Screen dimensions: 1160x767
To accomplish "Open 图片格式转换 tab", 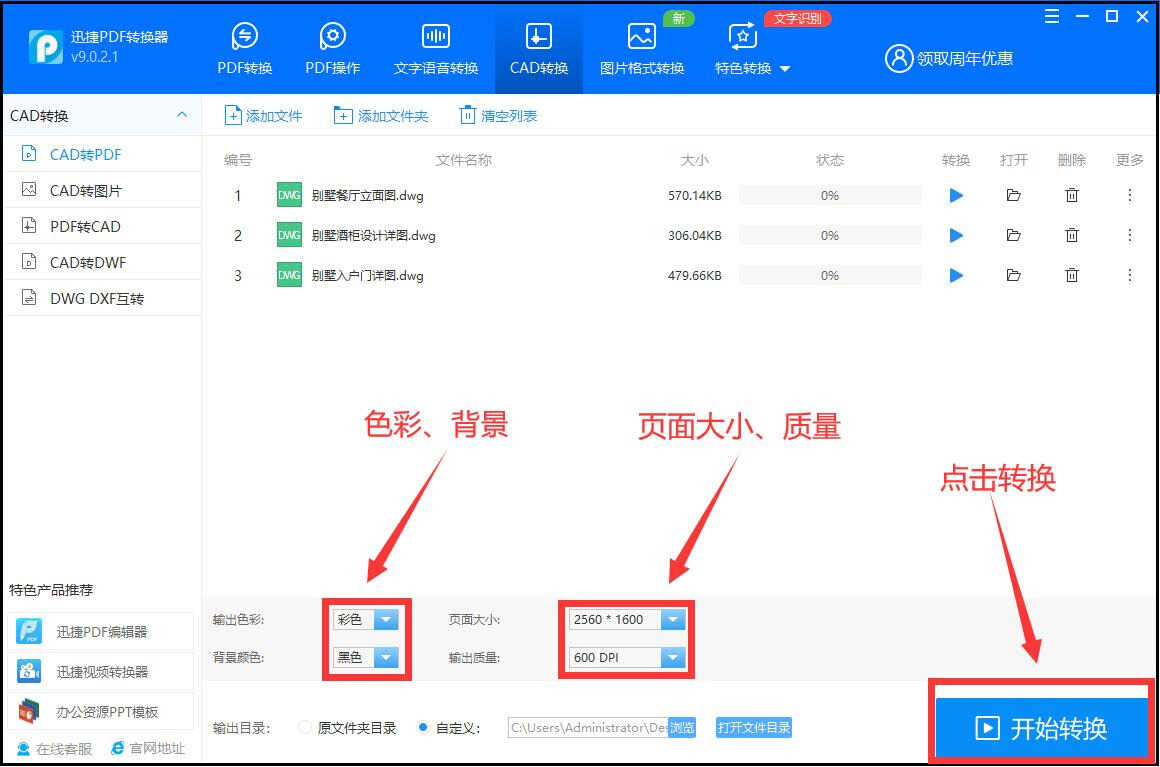I will pyautogui.click(x=641, y=49).
